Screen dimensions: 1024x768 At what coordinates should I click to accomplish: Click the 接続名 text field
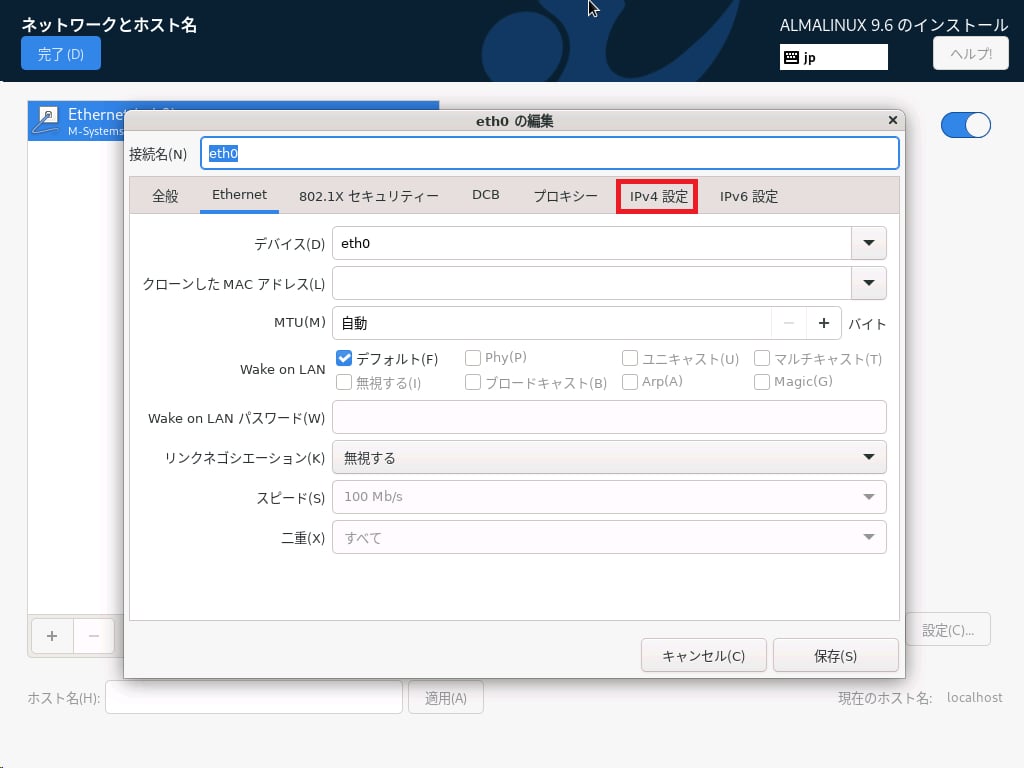click(550, 153)
